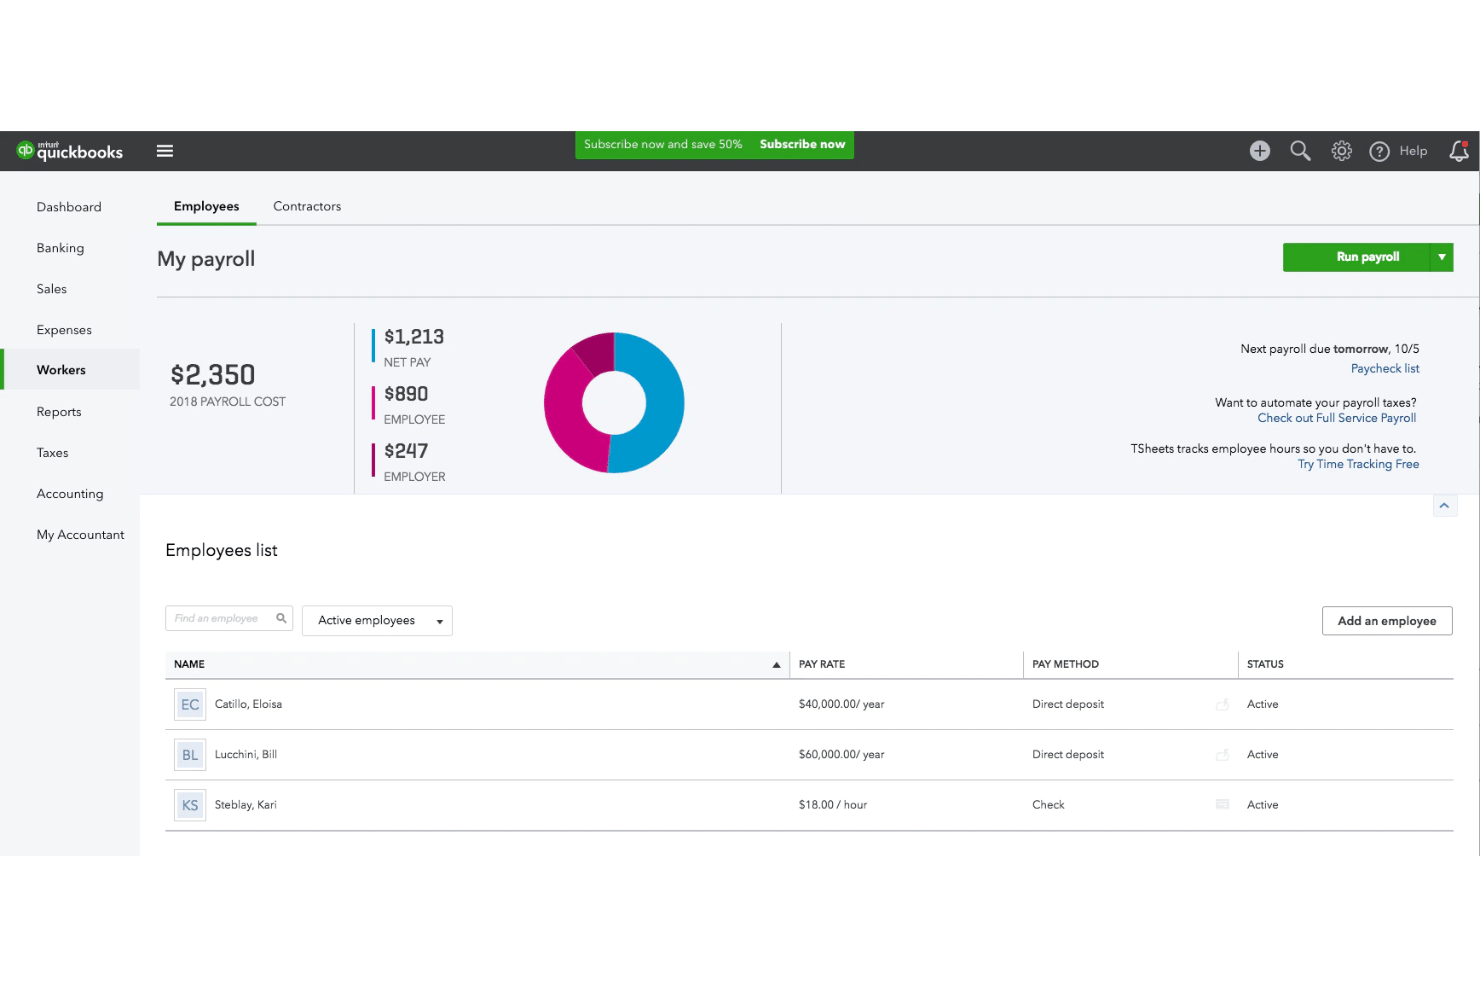Click Check pay method for Steblay
The width and height of the screenshot is (1480, 987).
(x=1048, y=805)
